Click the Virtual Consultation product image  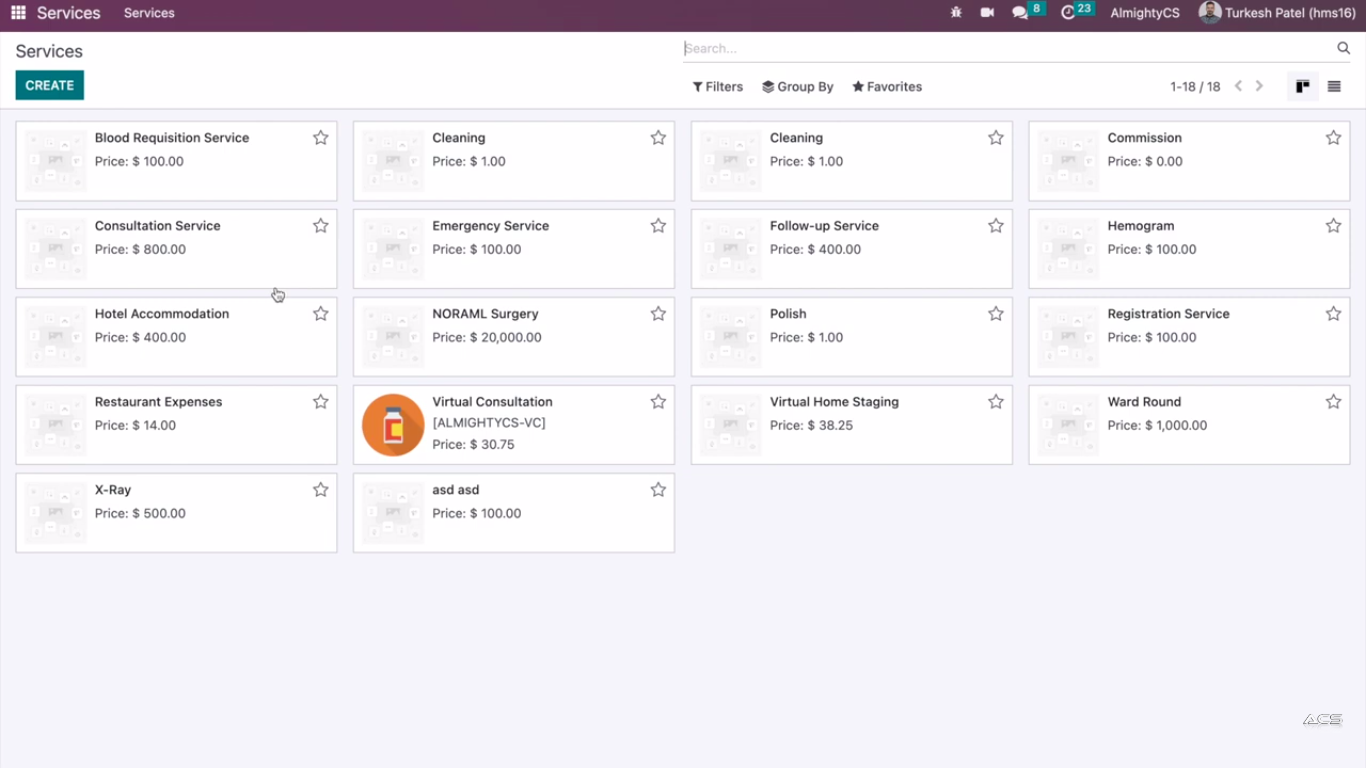pyautogui.click(x=393, y=425)
